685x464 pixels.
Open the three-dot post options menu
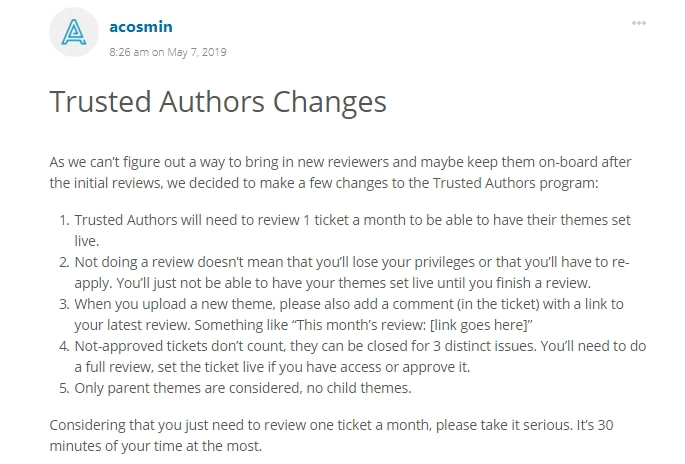(x=639, y=23)
